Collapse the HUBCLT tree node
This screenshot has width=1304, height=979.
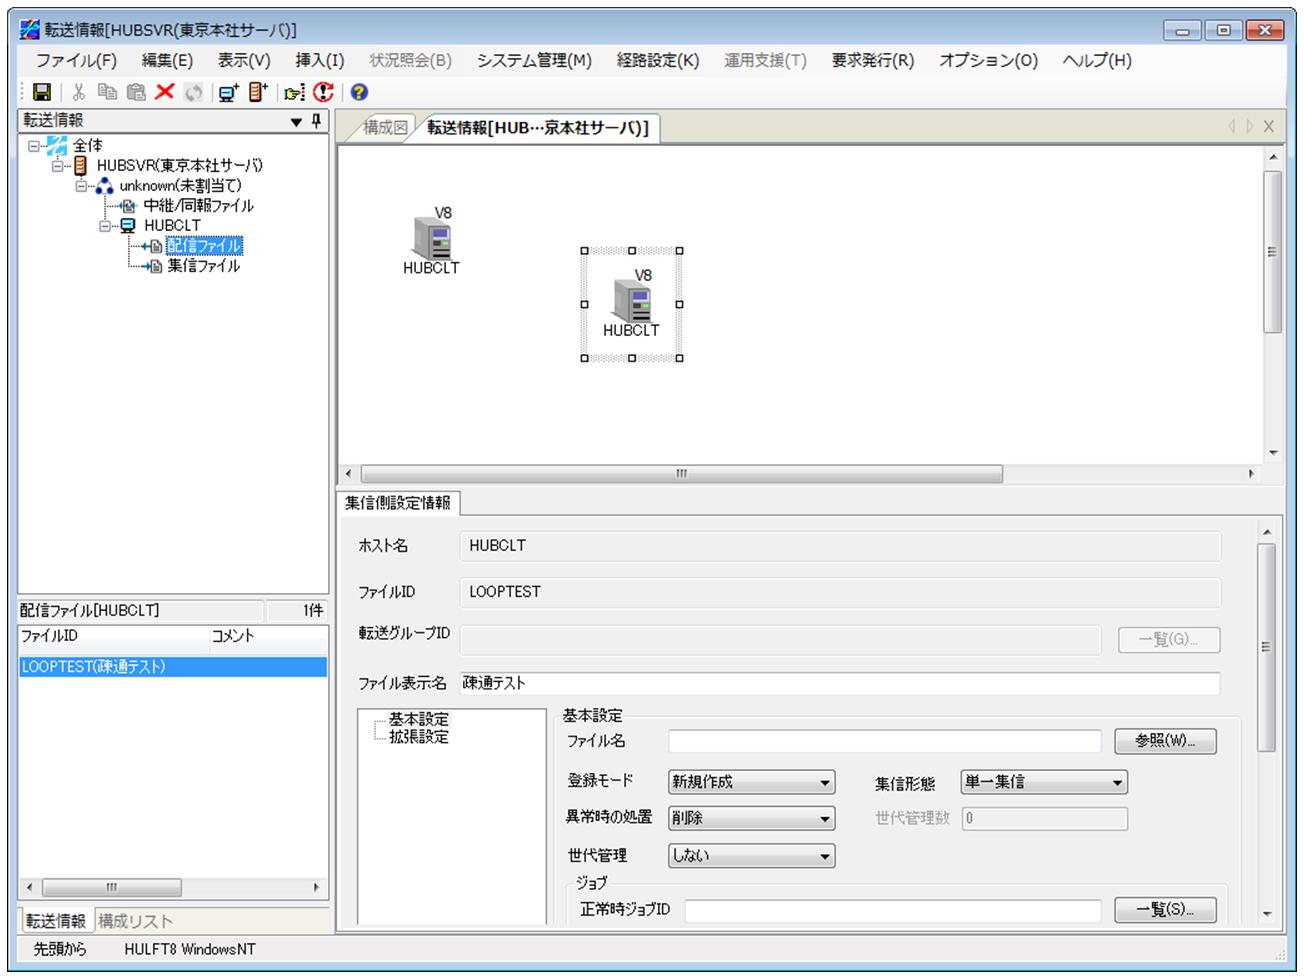105,226
